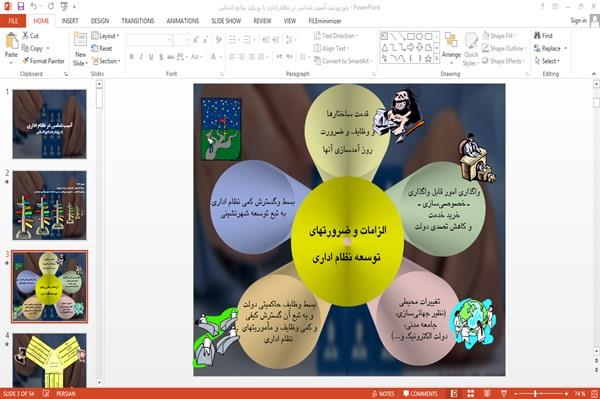Click Sign in
The image size is (600, 399).
coord(579,21)
